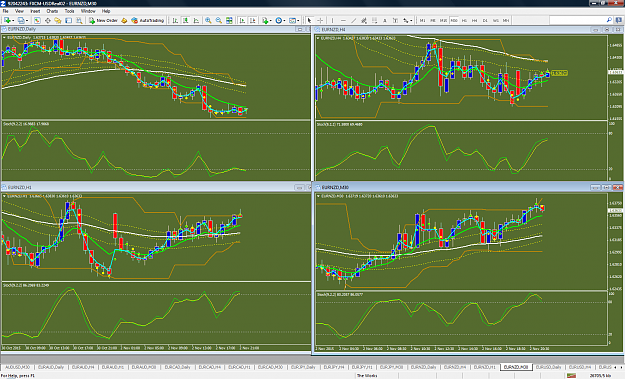
Task: Switch chart to Bar Chart type
Action: point(175,20)
